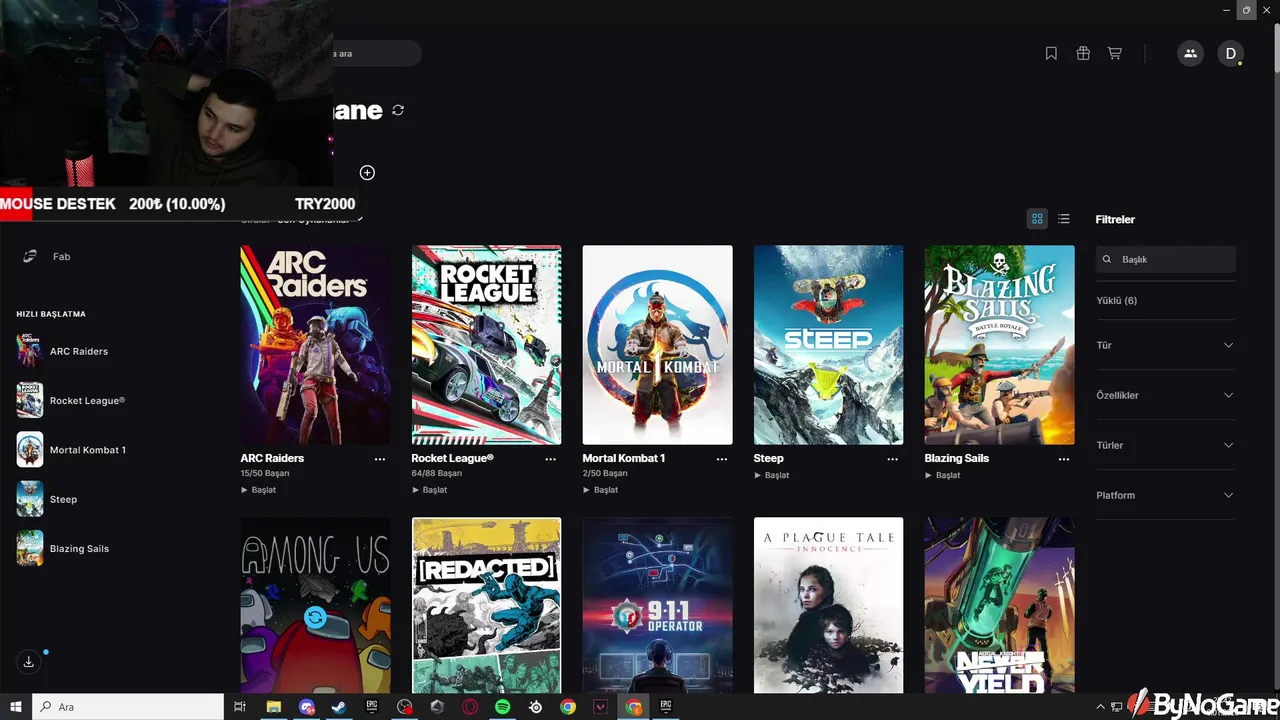The height and width of the screenshot is (720, 1280).
Task: Open the Blazing Sails cover art
Action: pos(999,345)
